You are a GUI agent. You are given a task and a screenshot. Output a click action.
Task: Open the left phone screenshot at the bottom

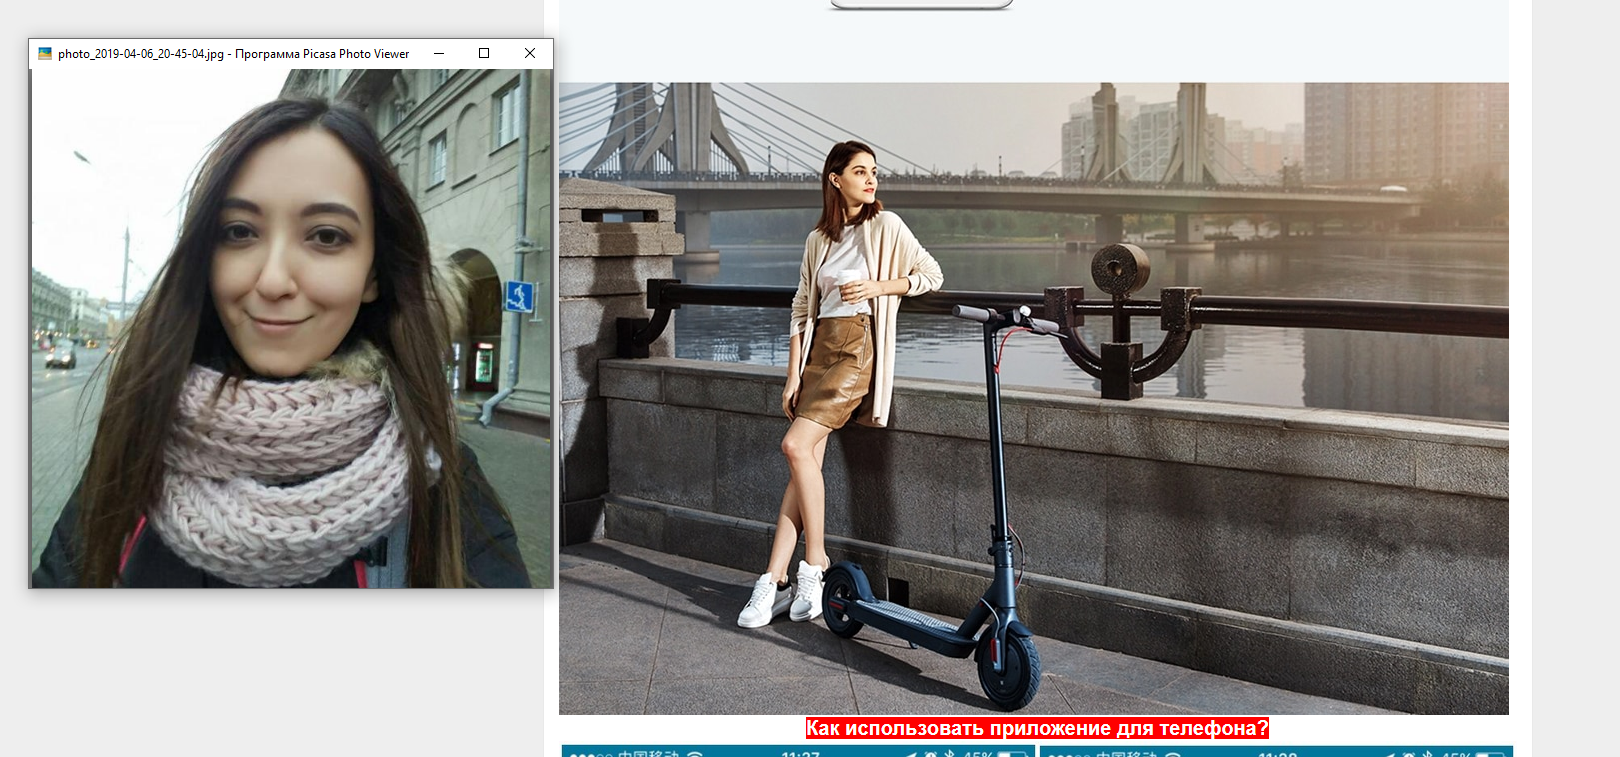[797, 751]
